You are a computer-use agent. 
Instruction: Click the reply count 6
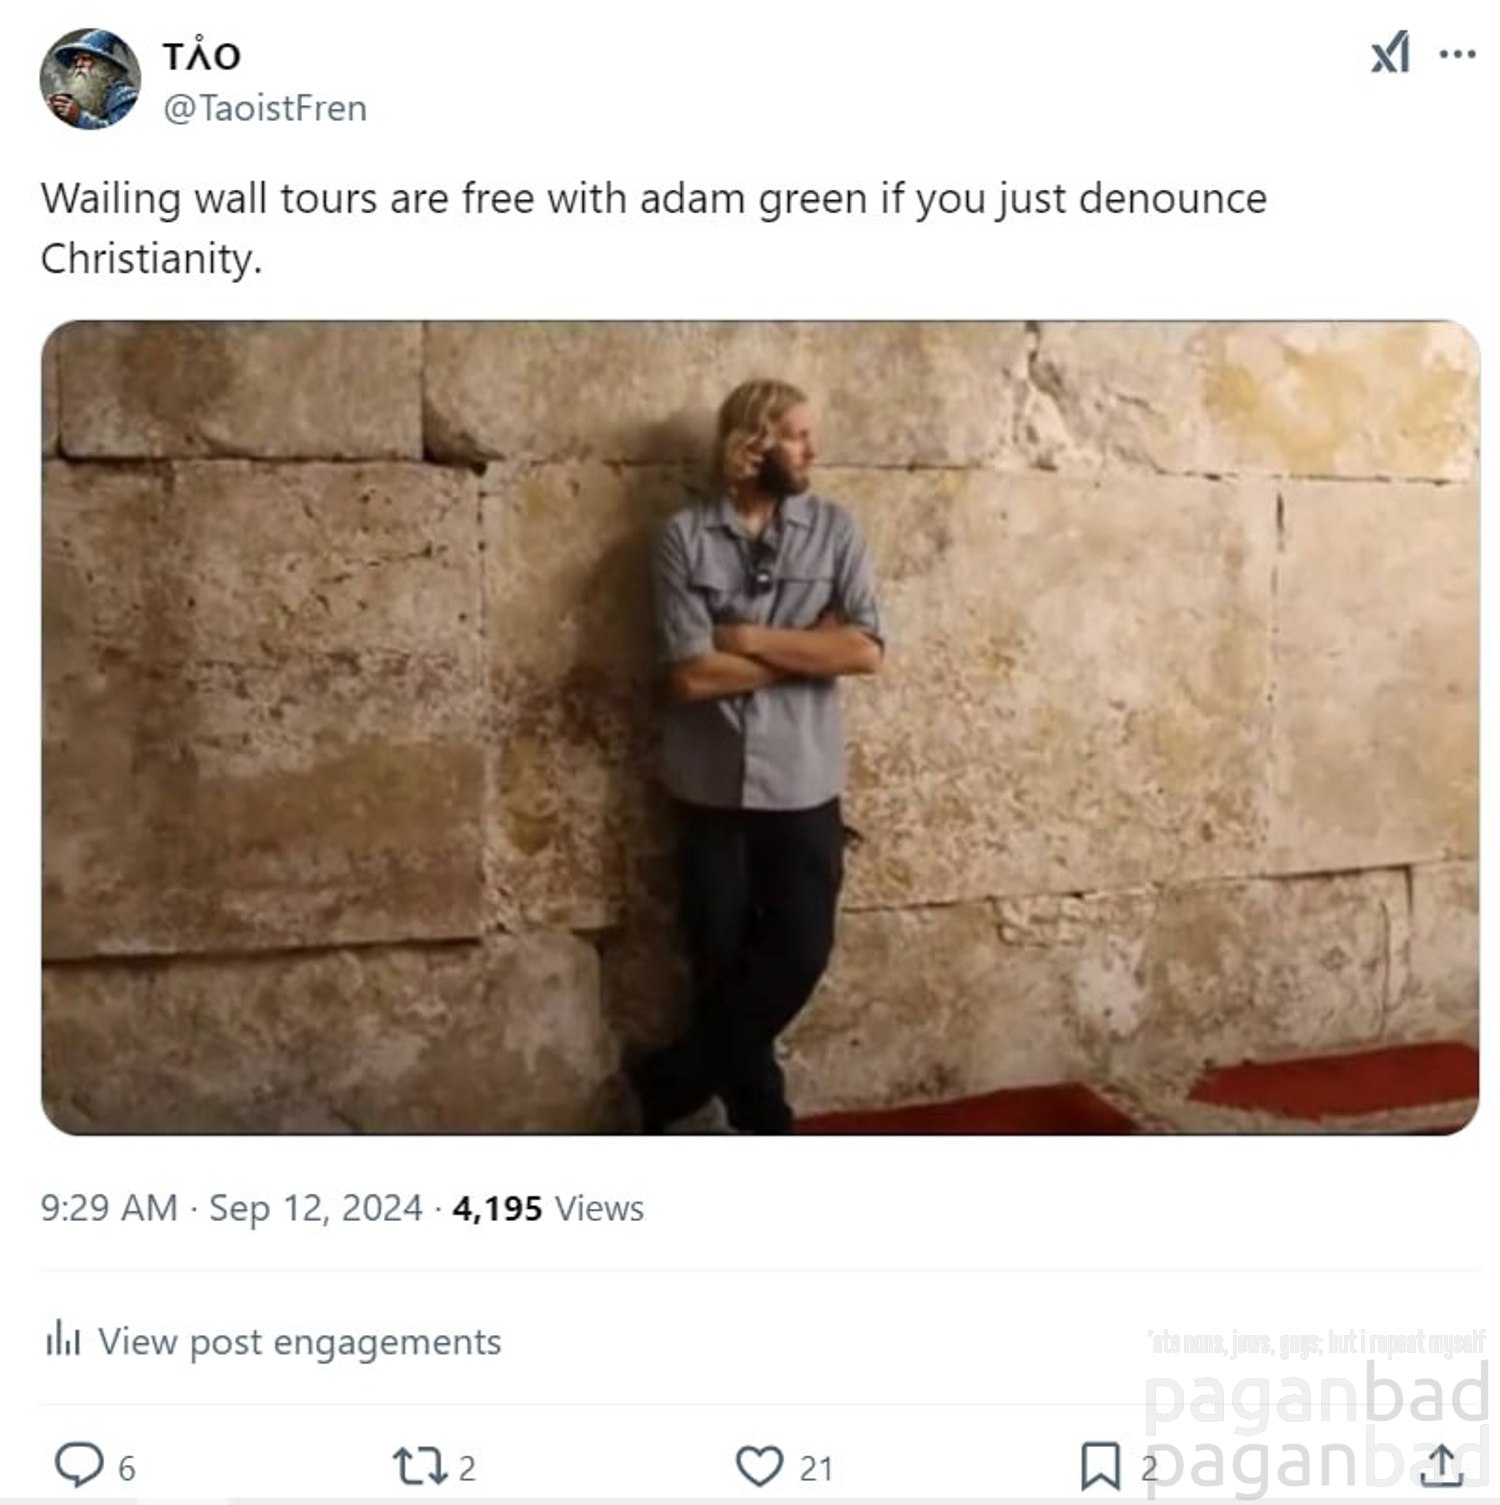point(126,1468)
